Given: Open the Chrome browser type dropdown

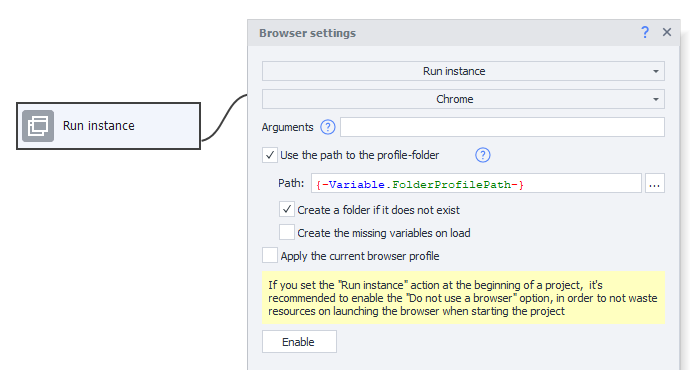Looking at the screenshot, I should [463, 99].
